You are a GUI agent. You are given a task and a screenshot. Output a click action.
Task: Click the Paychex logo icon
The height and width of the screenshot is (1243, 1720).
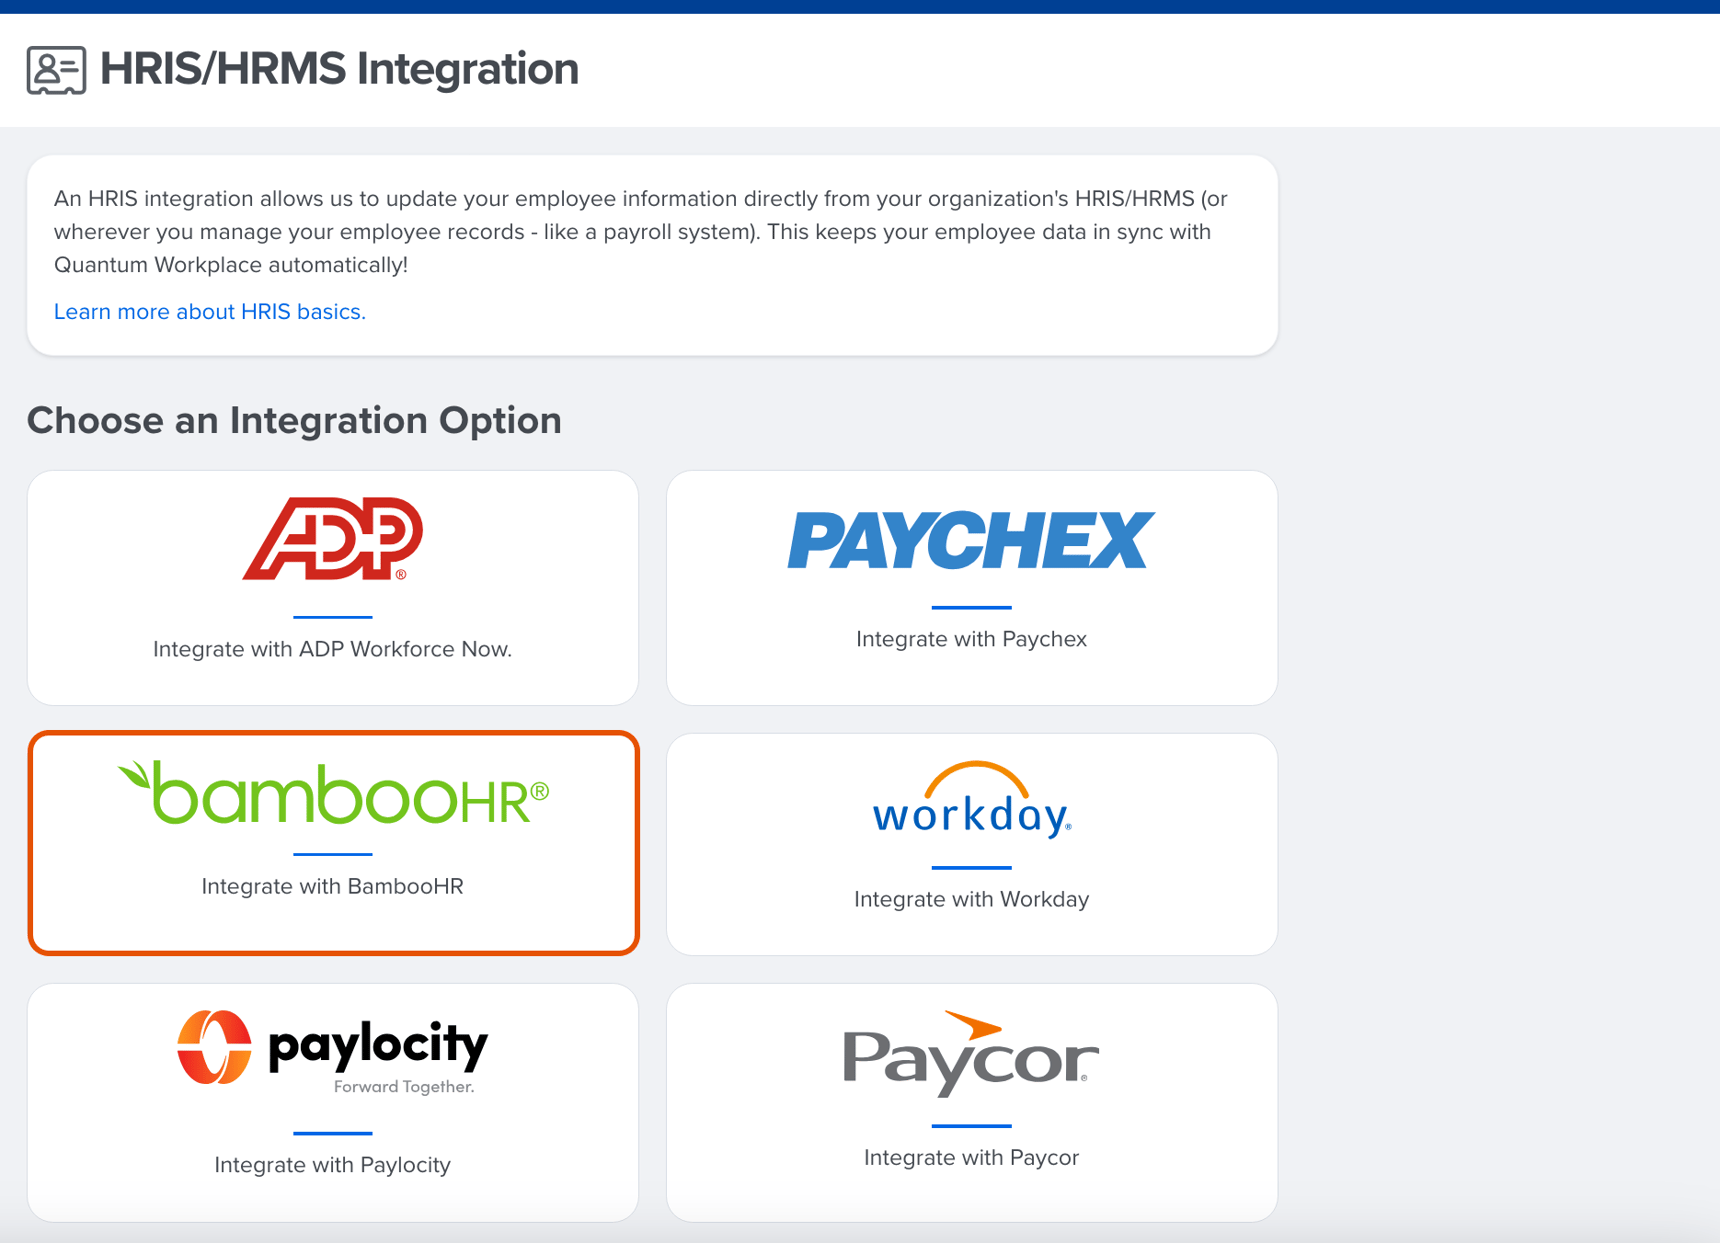[971, 541]
